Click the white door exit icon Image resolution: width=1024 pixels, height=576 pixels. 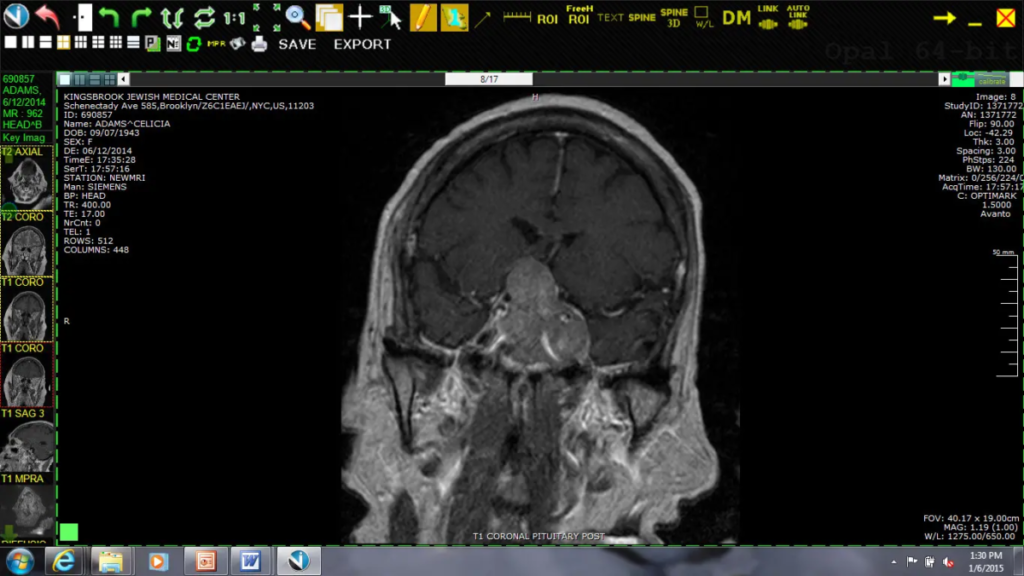point(84,17)
